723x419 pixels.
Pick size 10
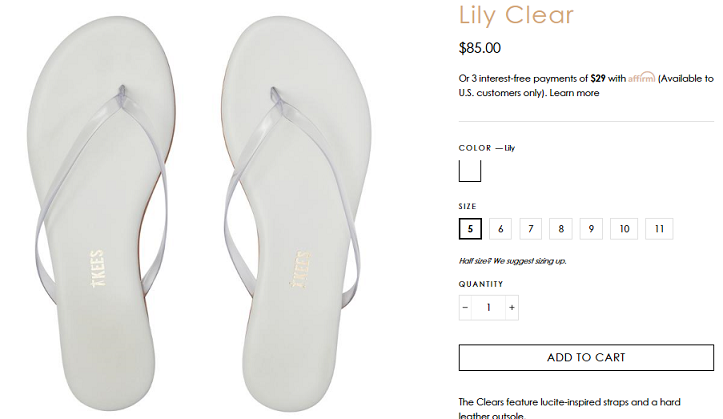click(x=624, y=229)
